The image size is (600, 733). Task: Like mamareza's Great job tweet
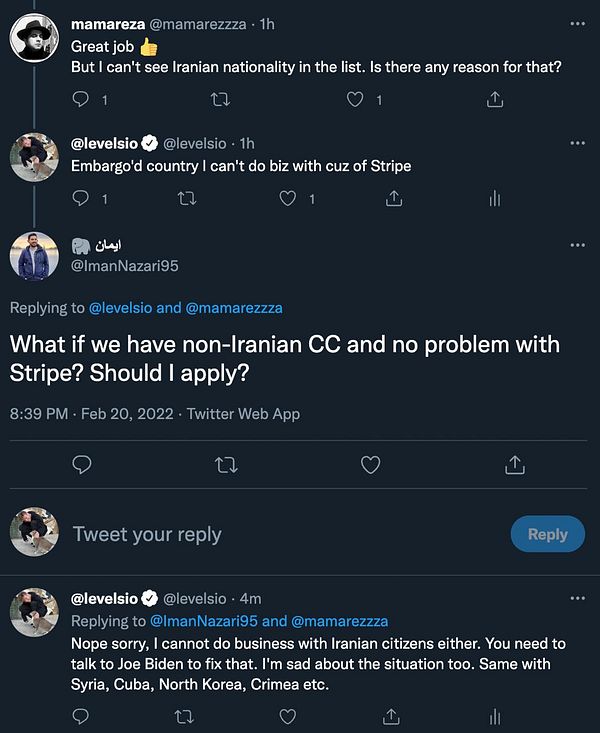click(x=353, y=99)
